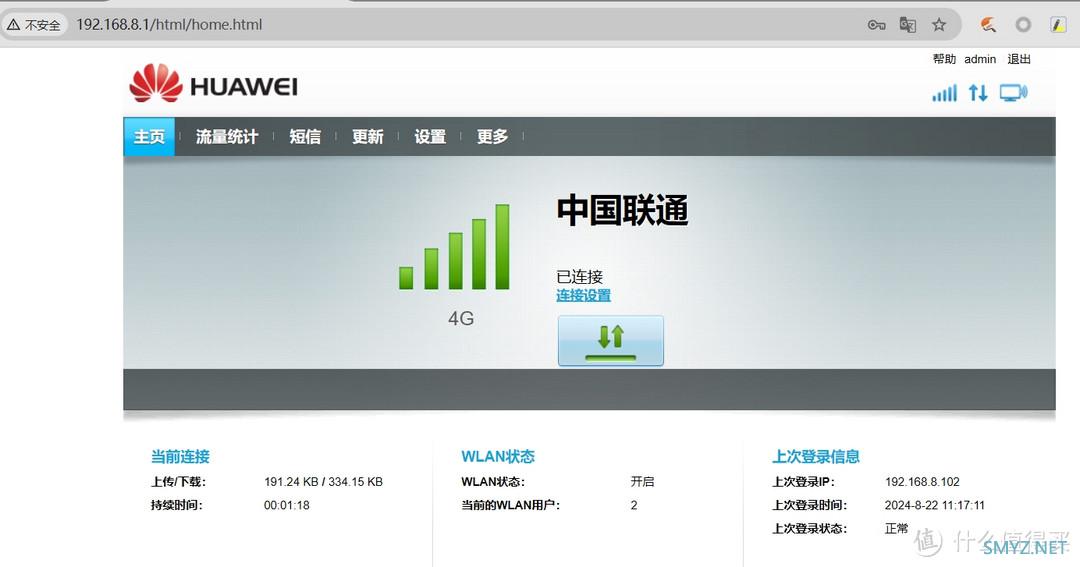
Task: Click the 已连接 status text
Action: pyautogui.click(x=579, y=277)
